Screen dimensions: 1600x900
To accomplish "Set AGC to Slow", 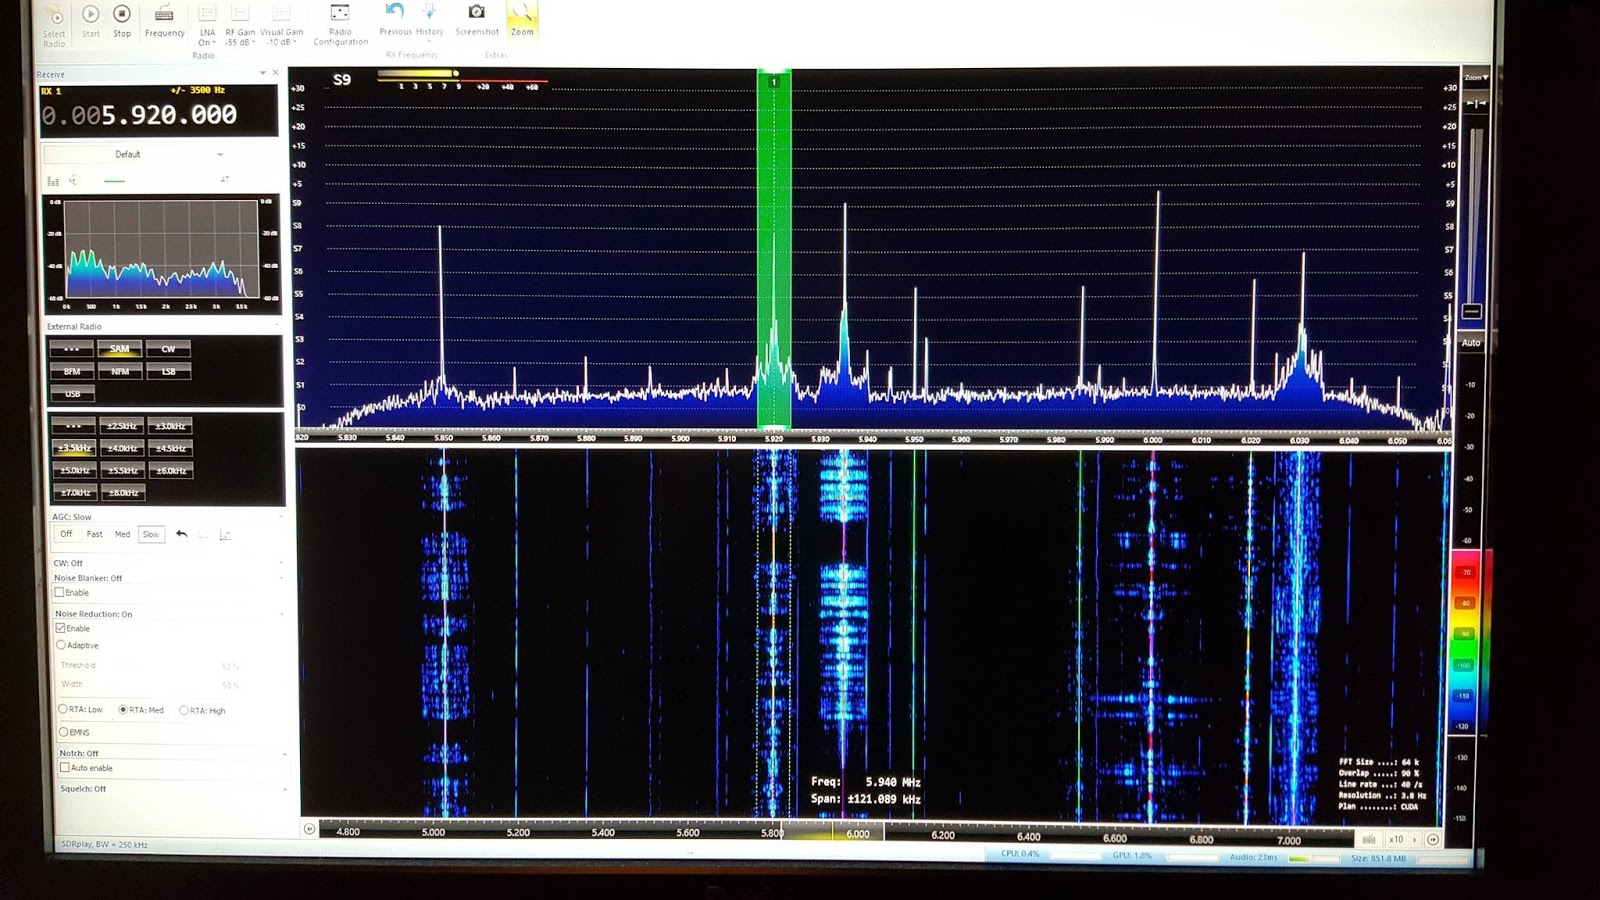I will click(151, 534).
